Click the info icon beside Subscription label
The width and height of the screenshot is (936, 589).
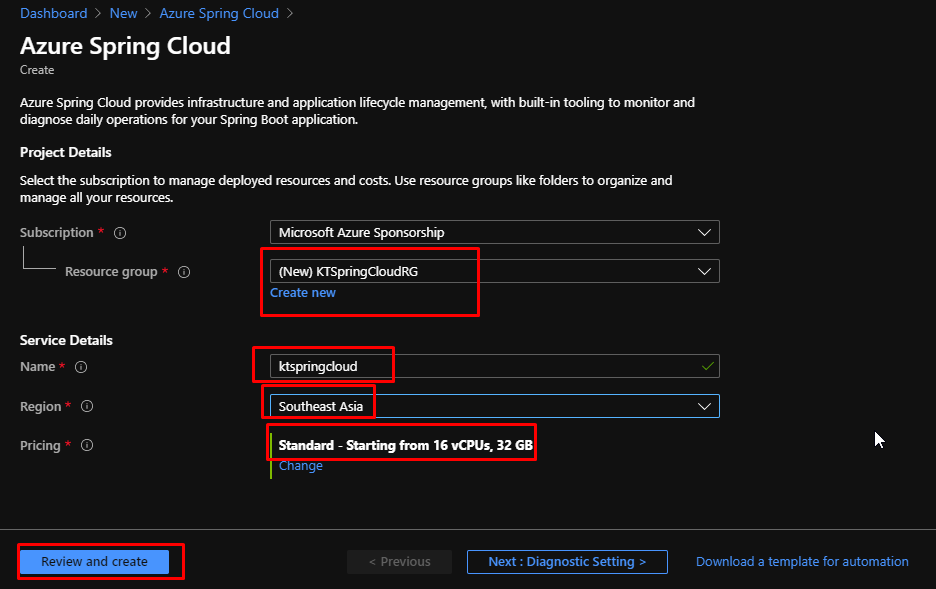point(120,233)
